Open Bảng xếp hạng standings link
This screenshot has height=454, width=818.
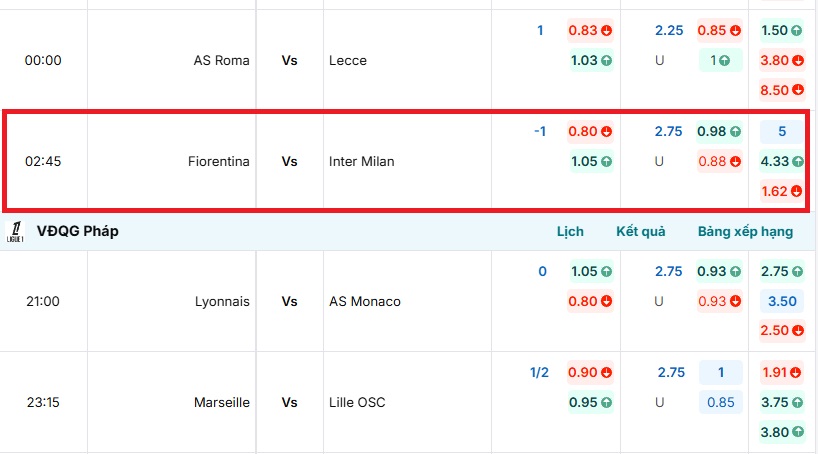tap(745, 231)
